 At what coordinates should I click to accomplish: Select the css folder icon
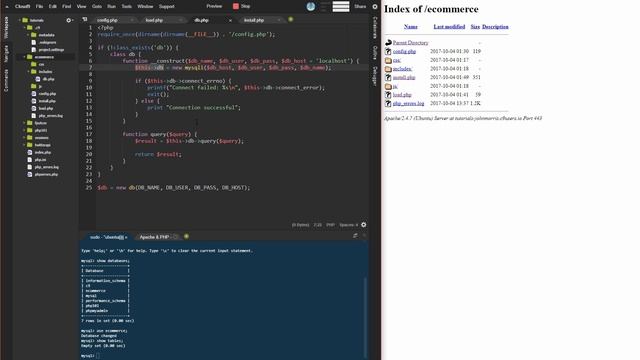(x=34, y=64)
